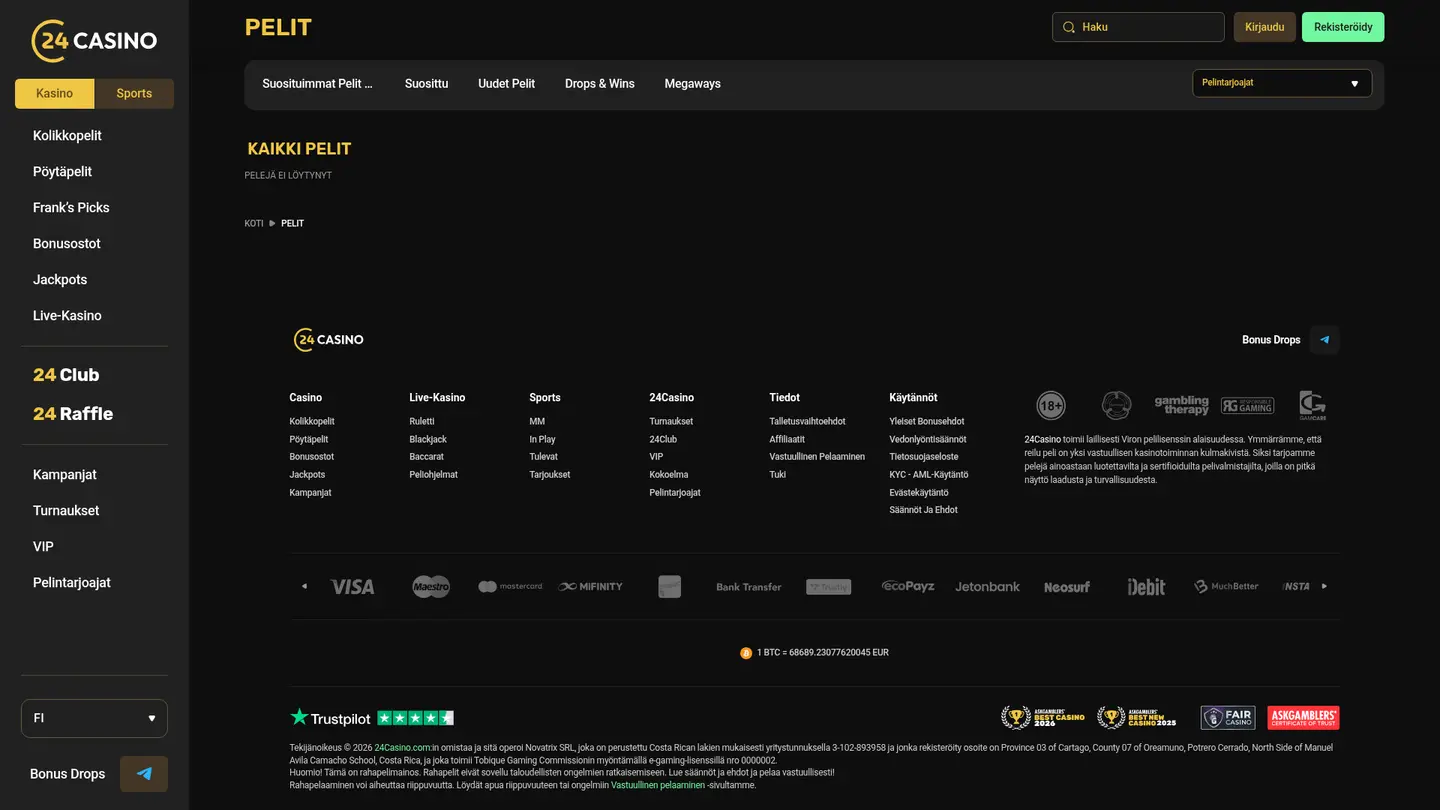The height and width of the screenshot is (810, 1440).
Task: Open the Vastuullinen pelaaminen link in disclaimer
Action: (658, 786)
